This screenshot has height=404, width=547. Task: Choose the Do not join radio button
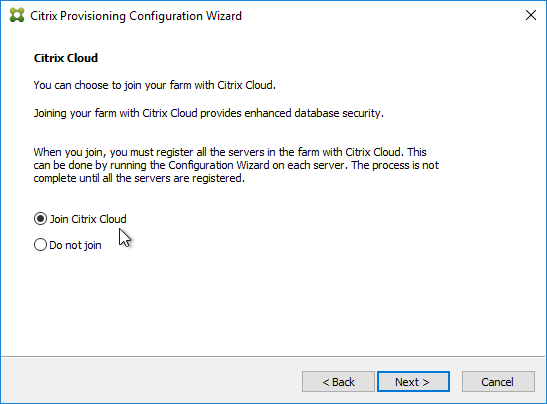(40, 245)
